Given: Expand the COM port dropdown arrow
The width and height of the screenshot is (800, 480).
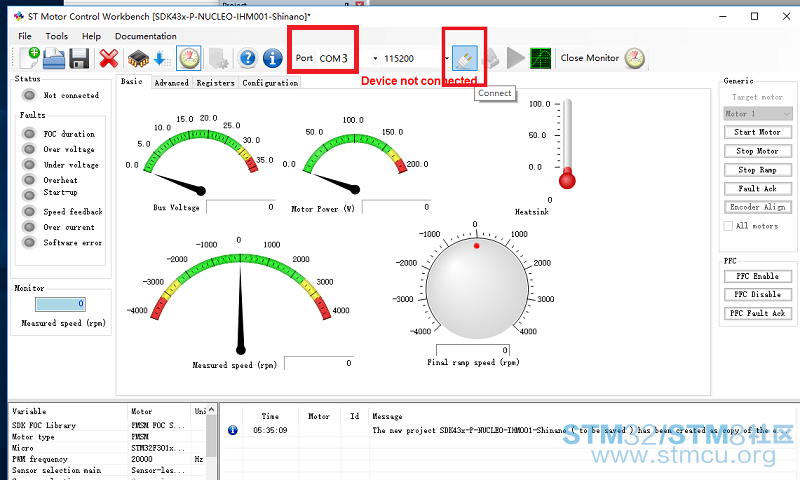Looking at the screenshot, I should point(375,59).
